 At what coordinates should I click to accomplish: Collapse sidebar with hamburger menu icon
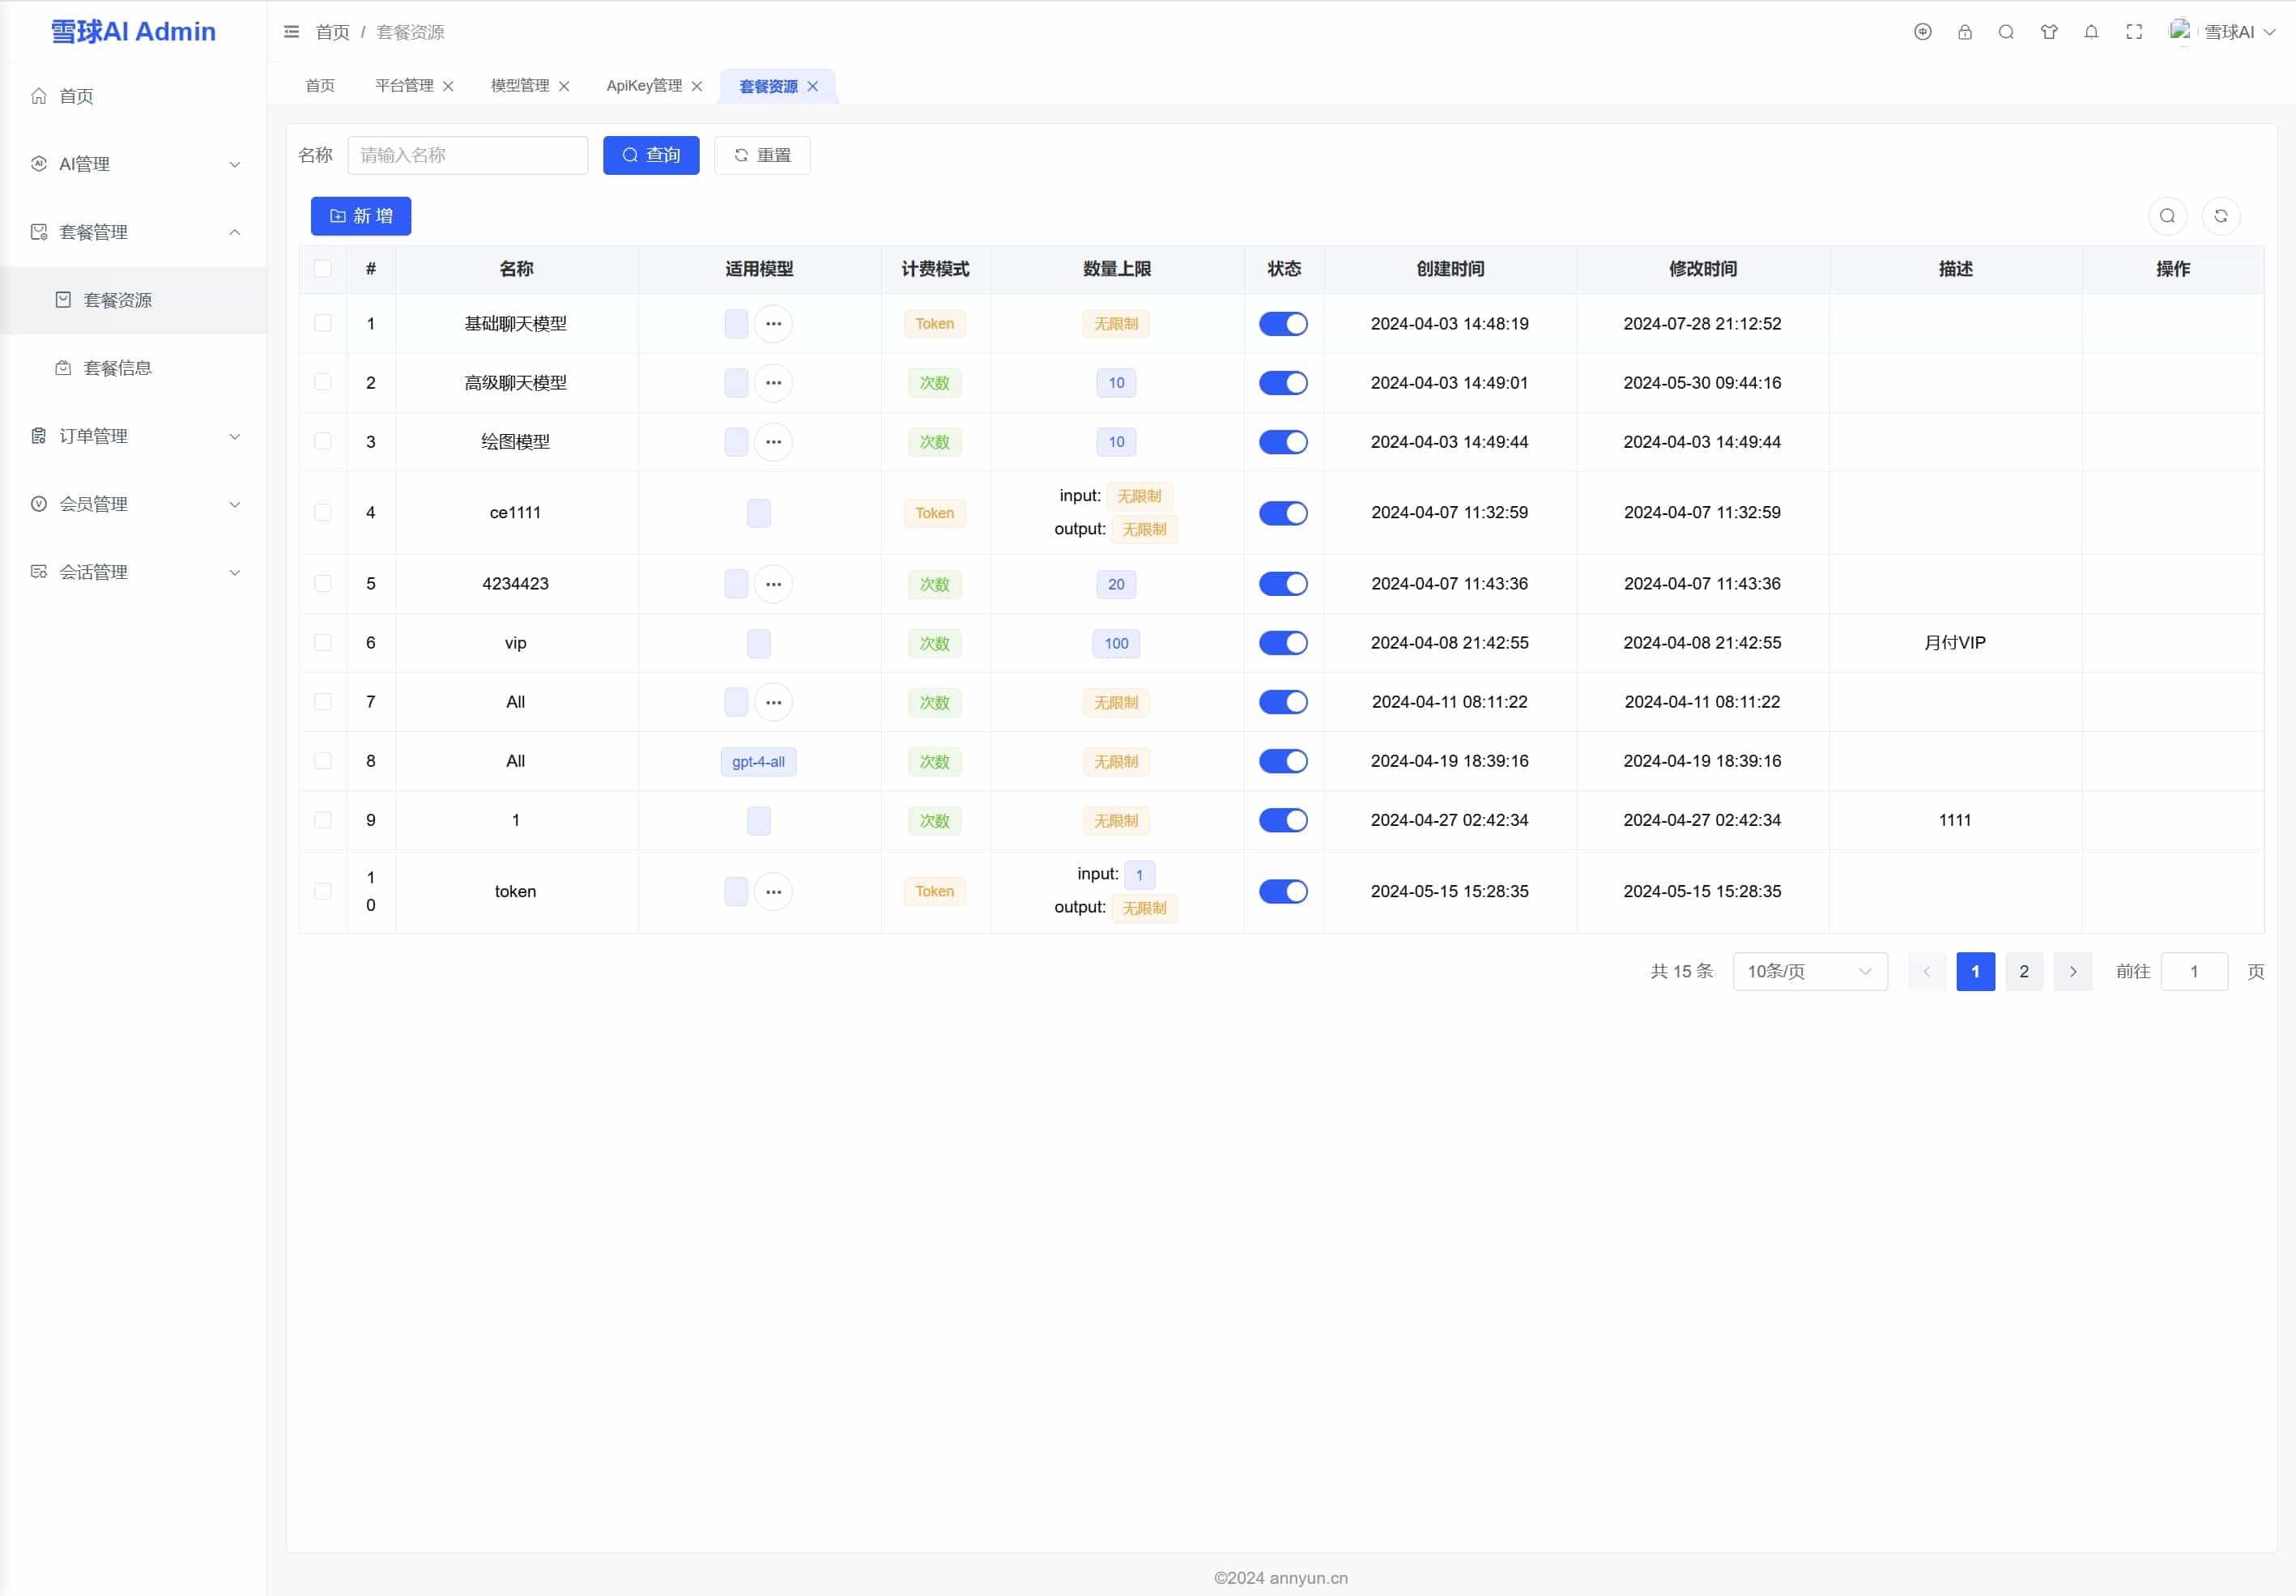[x=291, y=32]
